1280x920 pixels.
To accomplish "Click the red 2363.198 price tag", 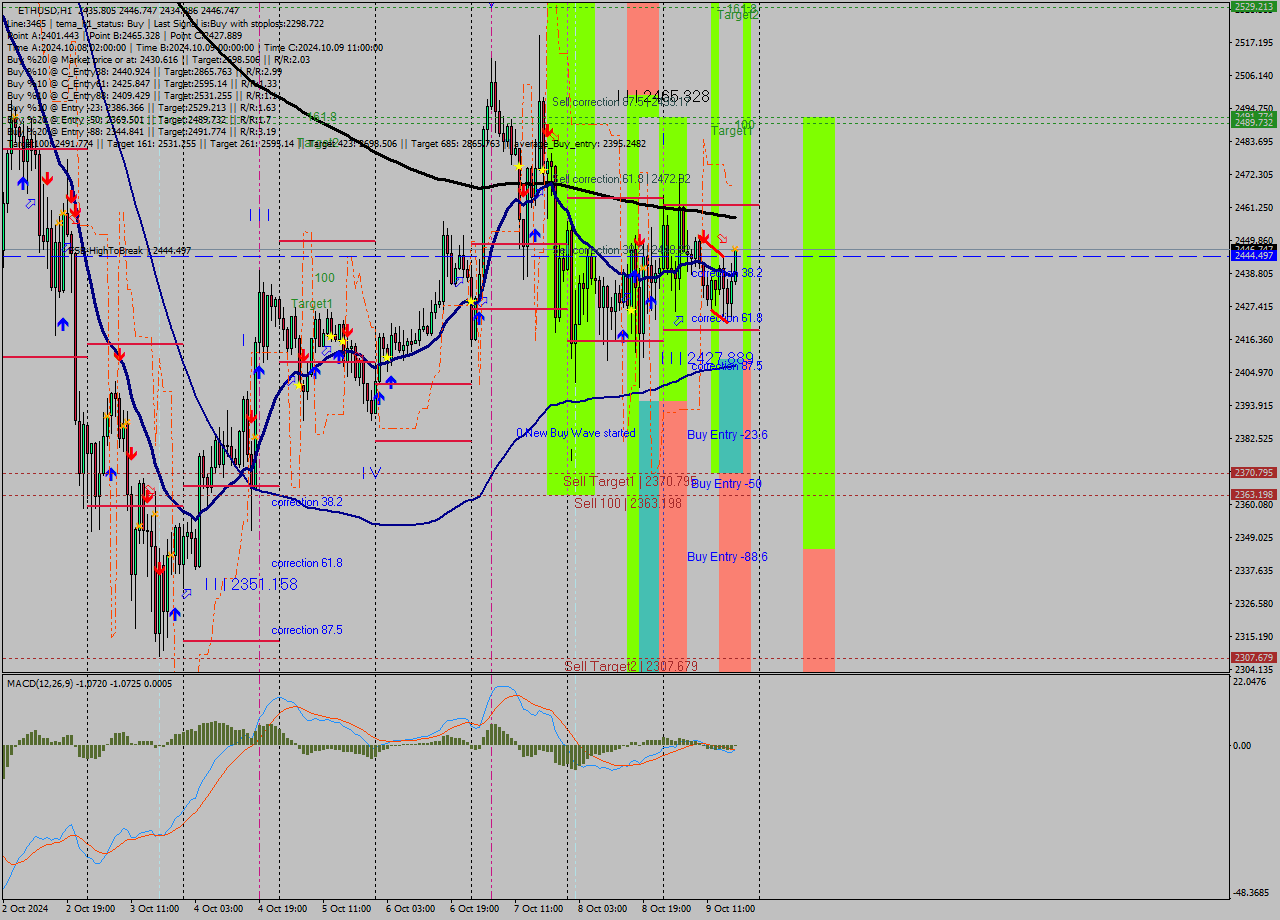I will click(x=1253, y=495).
